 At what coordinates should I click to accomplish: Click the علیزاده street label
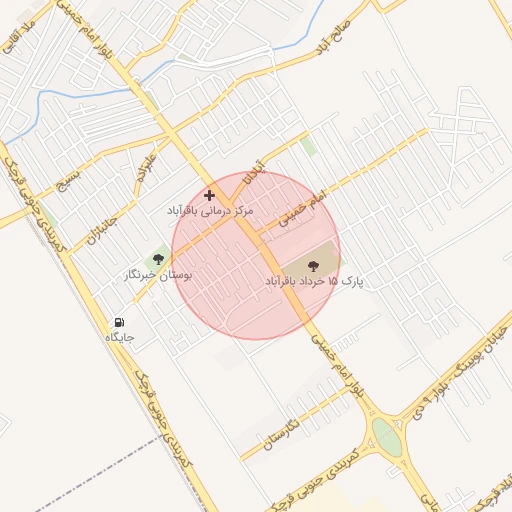[x=146, y=168]
